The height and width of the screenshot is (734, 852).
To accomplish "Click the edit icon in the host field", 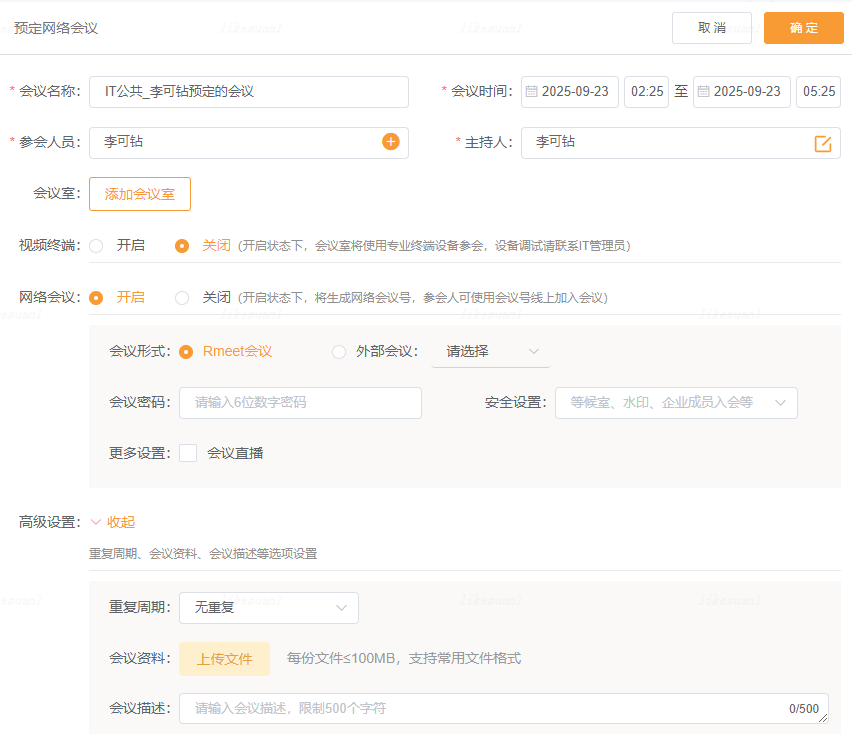I will pos(823,143).
